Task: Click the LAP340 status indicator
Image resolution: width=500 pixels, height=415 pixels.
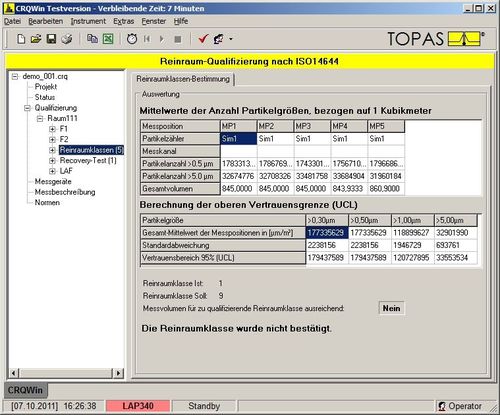Action: coord(138,406)
